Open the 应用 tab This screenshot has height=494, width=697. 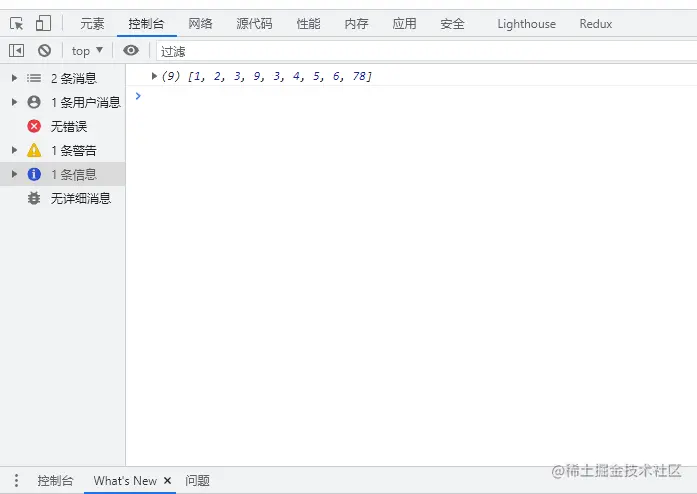pyautogui.click(x=405, y=24)
